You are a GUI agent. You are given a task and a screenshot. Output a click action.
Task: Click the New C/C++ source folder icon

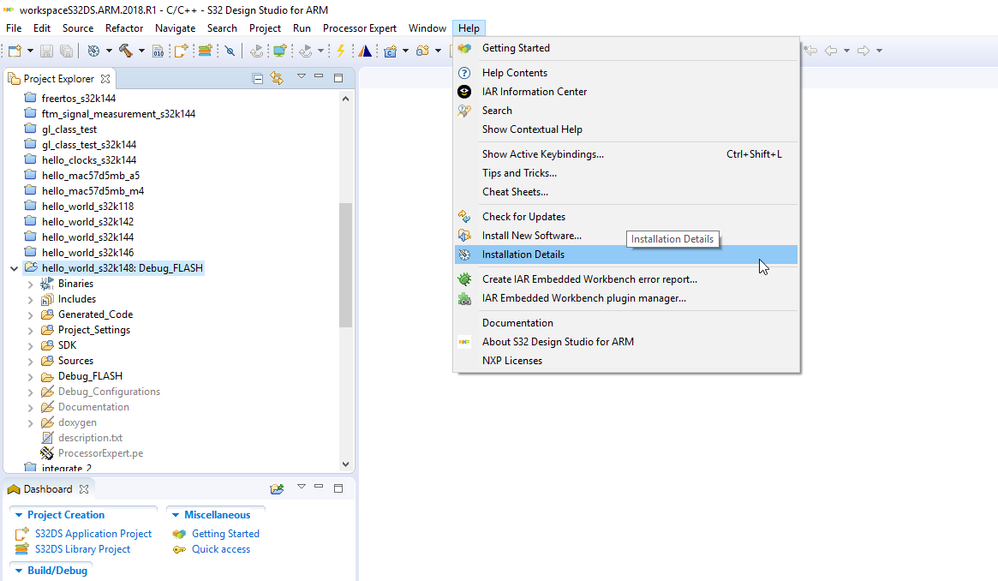423,51
